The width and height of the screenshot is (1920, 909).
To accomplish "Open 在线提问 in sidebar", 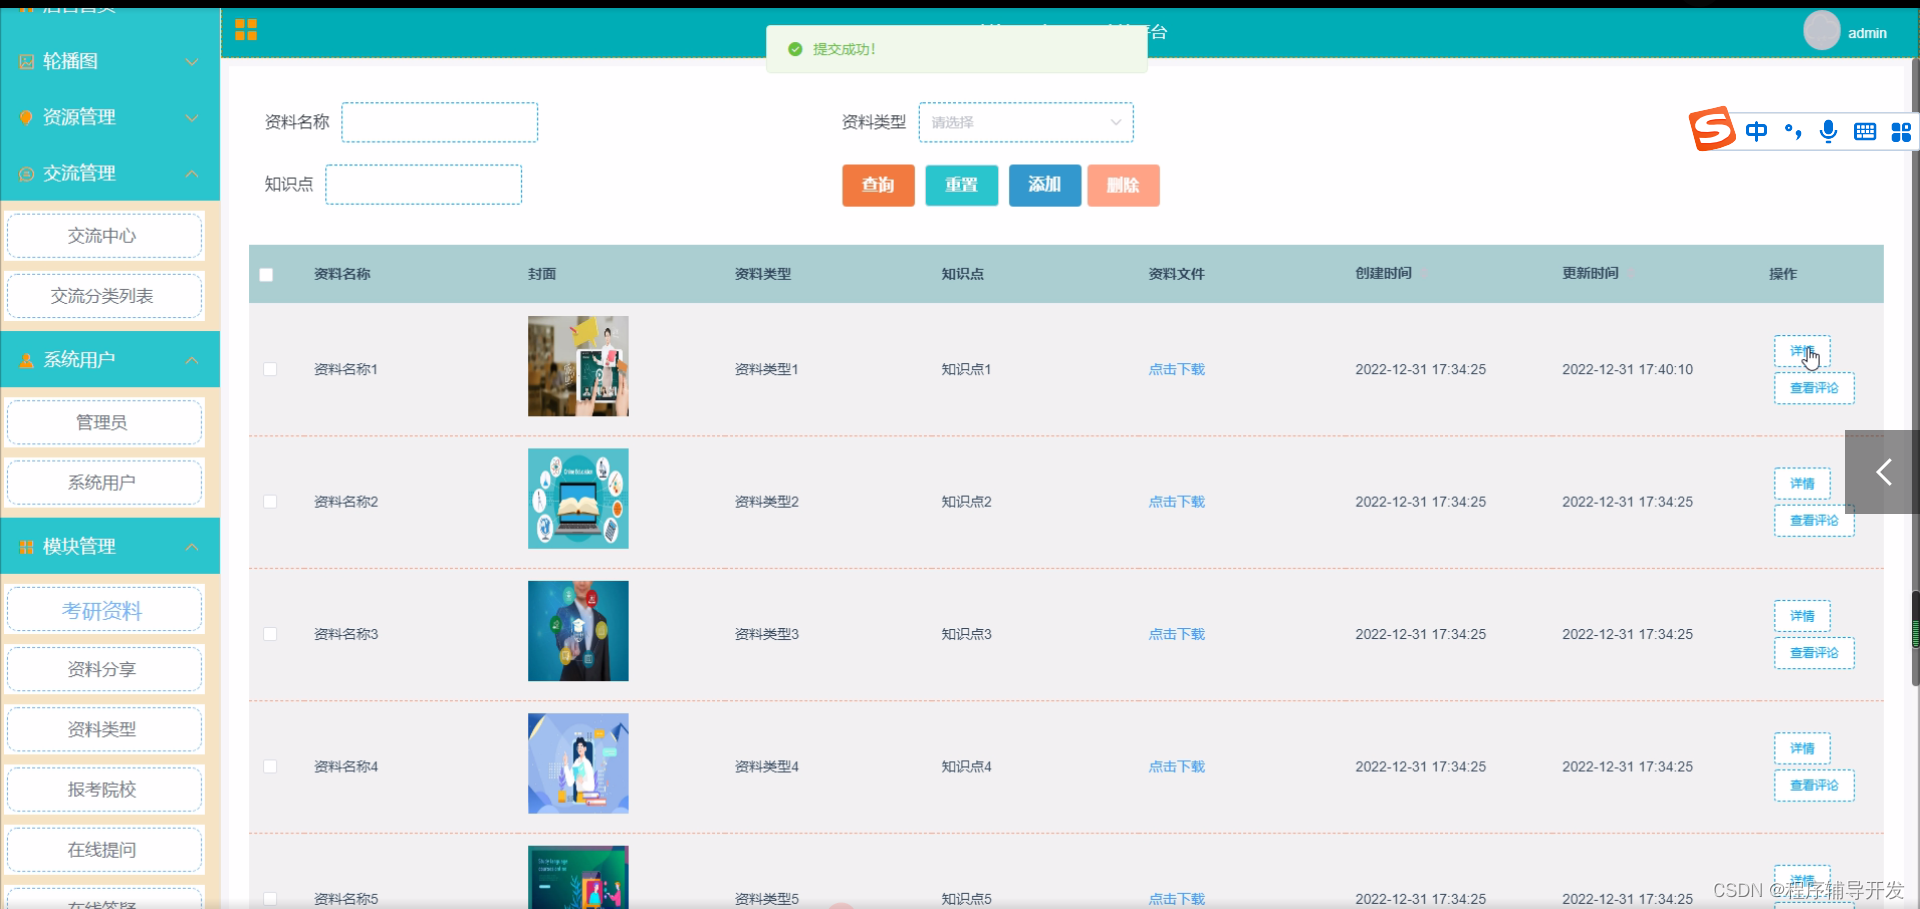I will pos(104,850).
